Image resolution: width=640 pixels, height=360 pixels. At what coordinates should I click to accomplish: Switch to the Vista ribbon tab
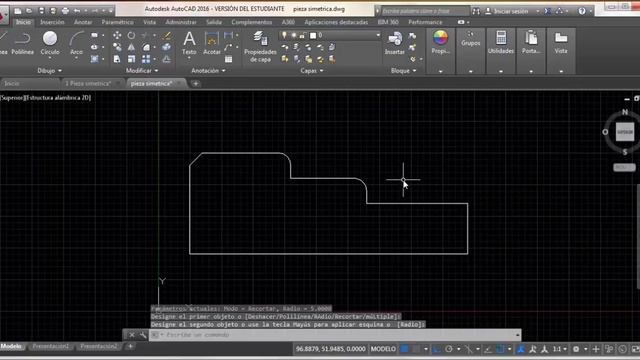pos(149,22)
